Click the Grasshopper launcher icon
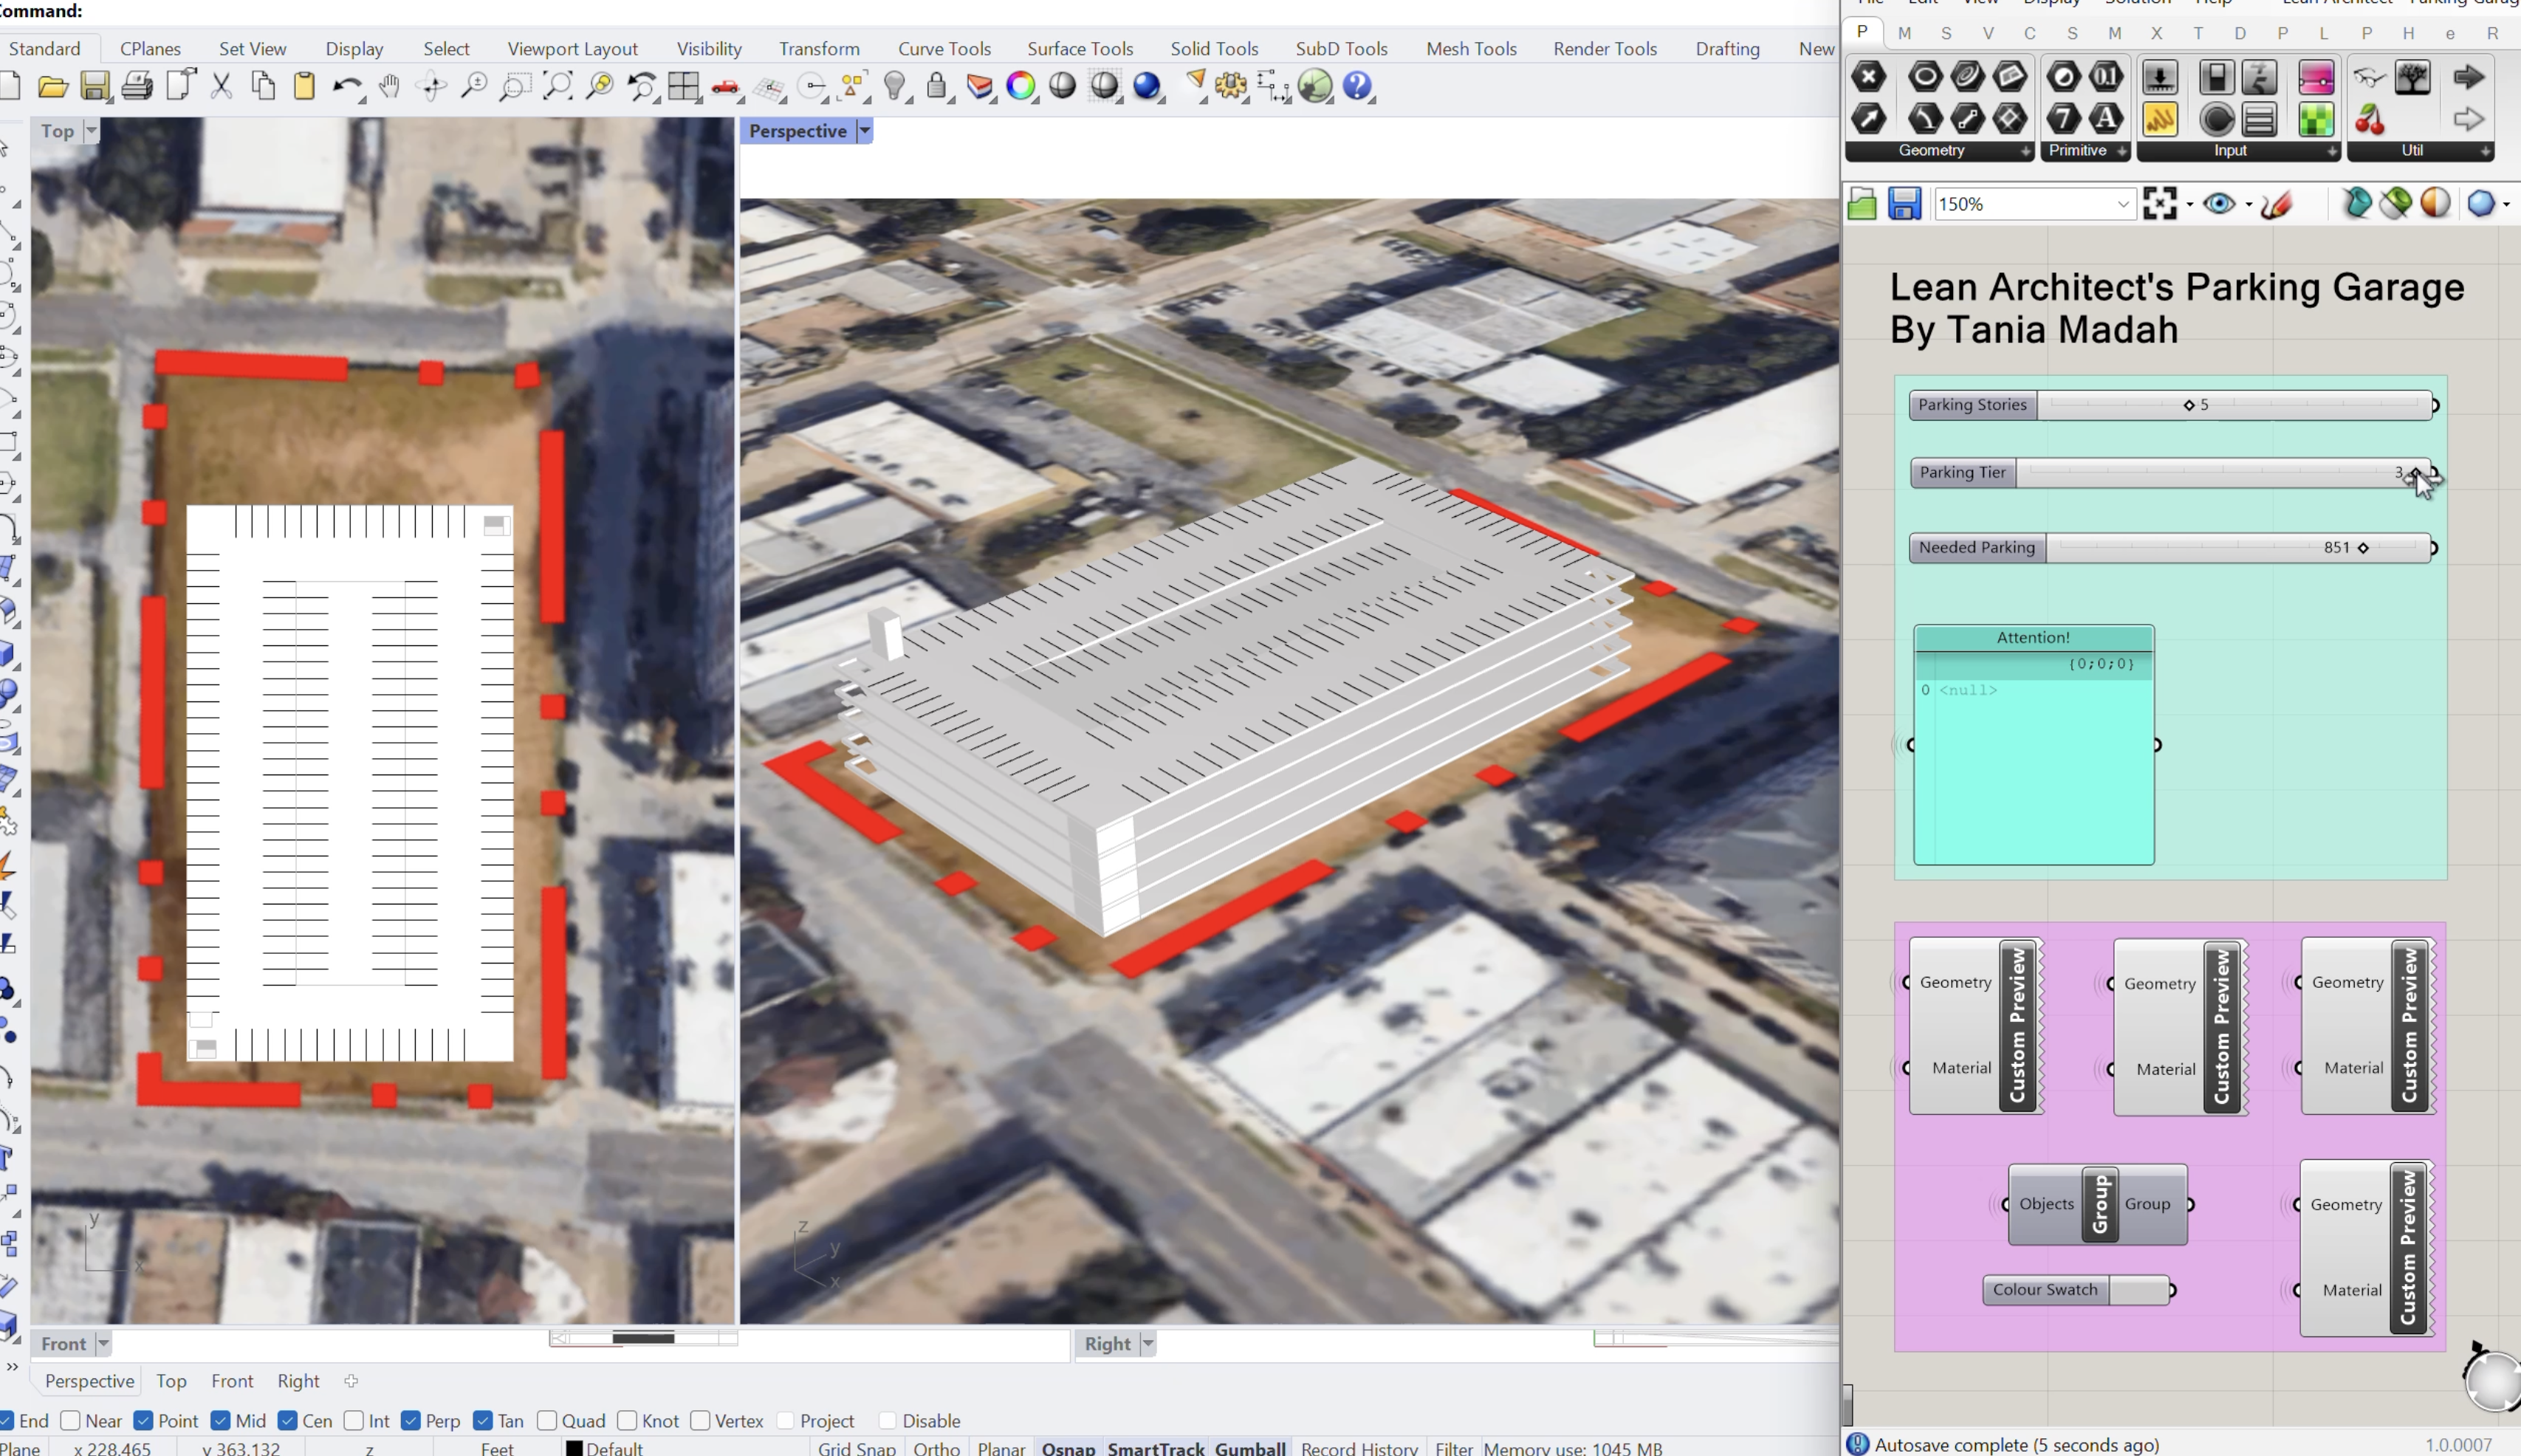Image resolution: width=2521 pixels, height=1456 pixels. tap(1315, 86)
